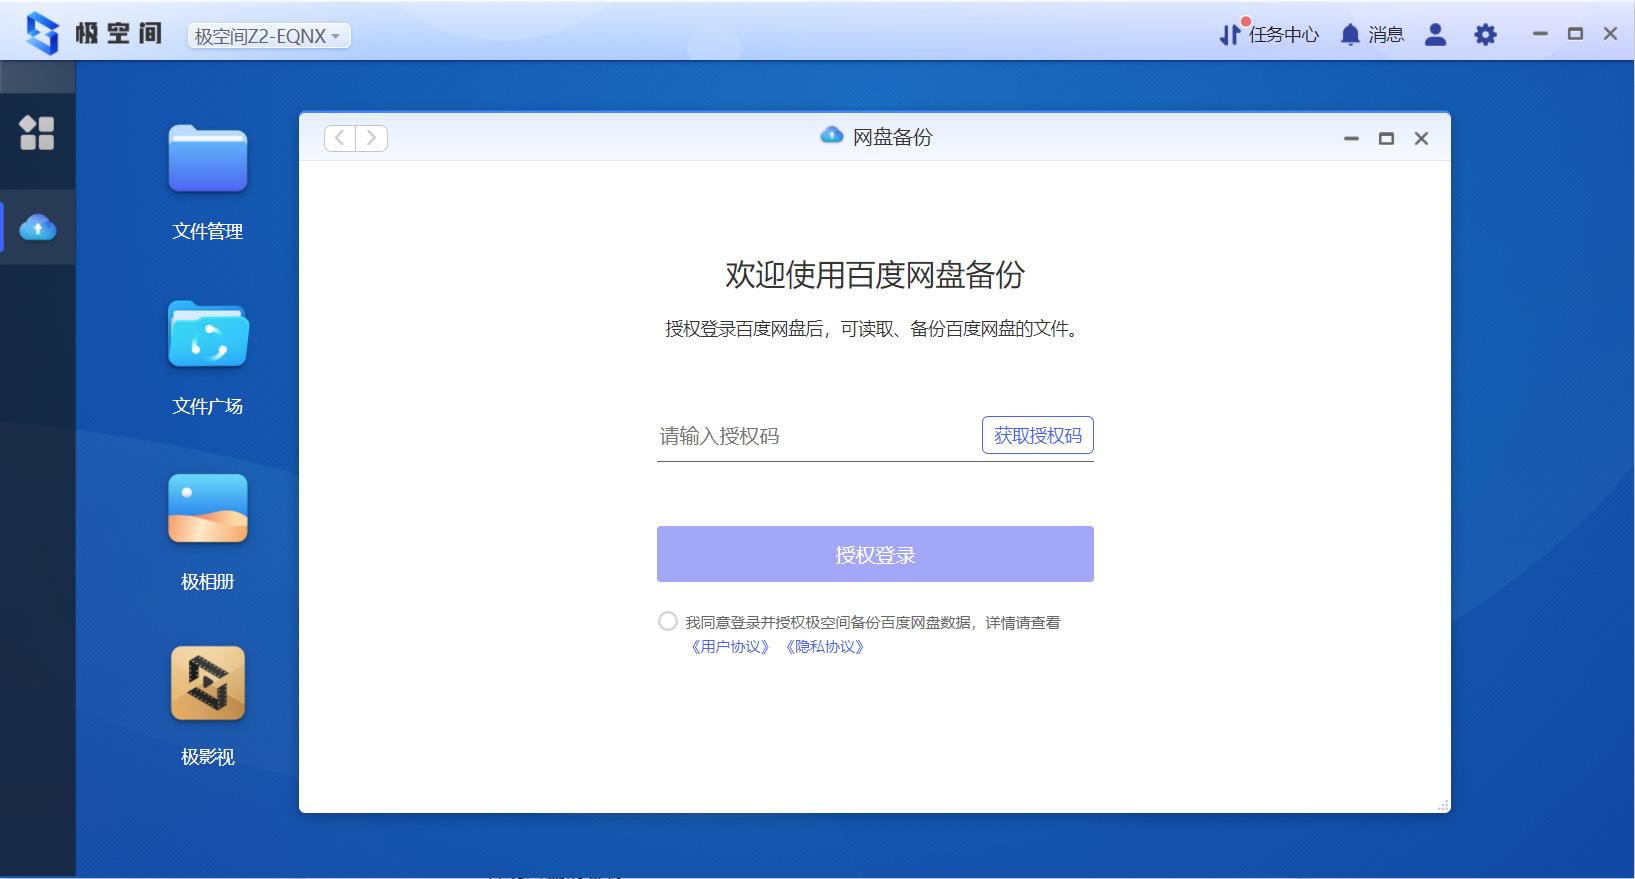Viewport: 1635px width, 879px height.
Task: Open the app grid in sidebar
Action: tap(37, 132)
